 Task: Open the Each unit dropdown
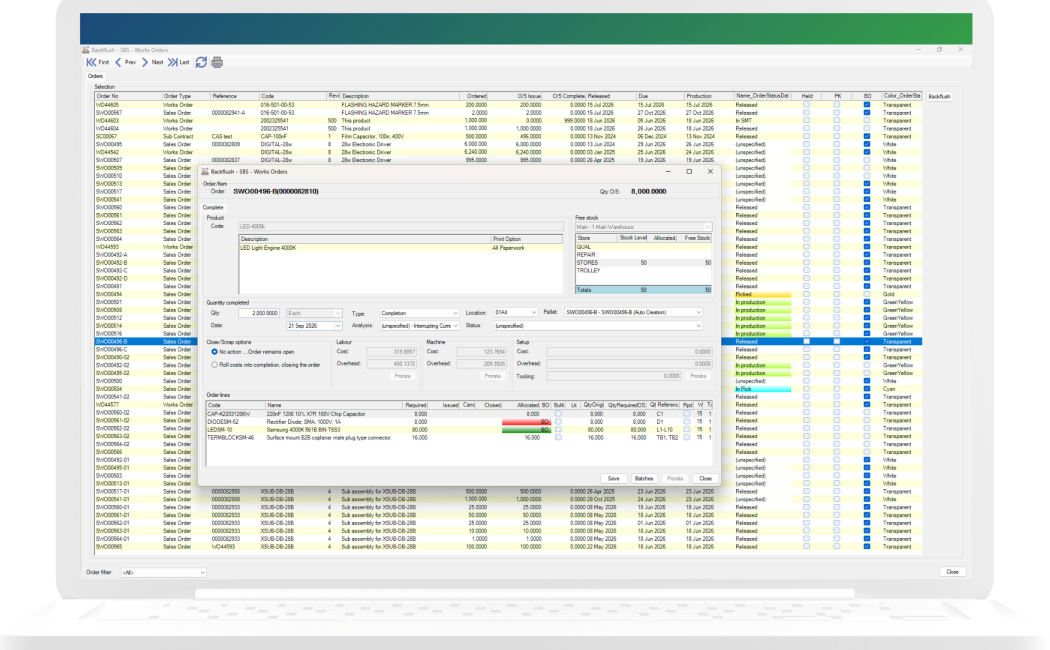tap(314, 313)
